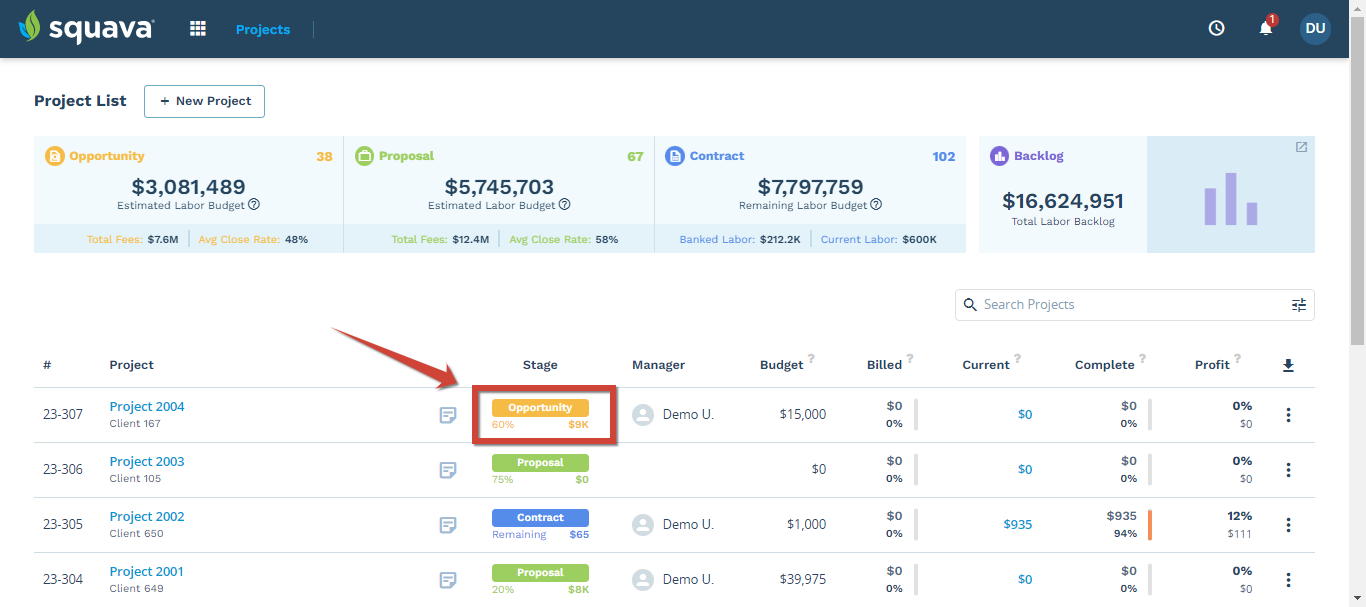
Task: Click the squava logo
Action: click(x=85, y=27)
